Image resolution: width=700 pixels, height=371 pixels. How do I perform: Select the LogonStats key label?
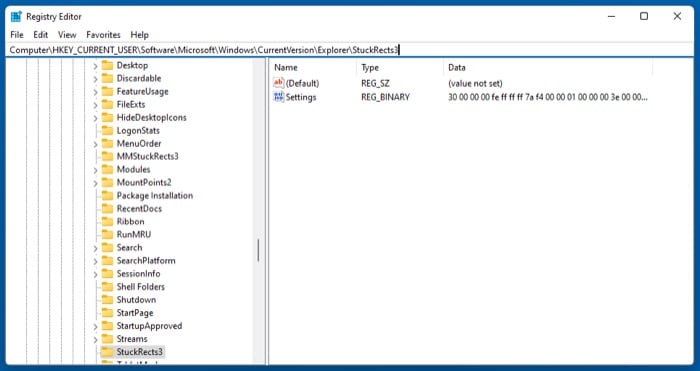coord(138,130)
